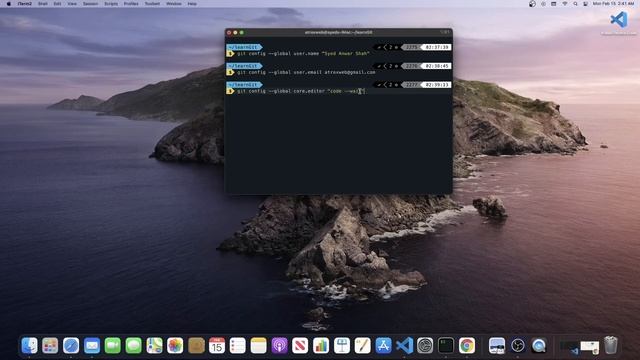Screen dimensions: 640x360
Task: Open Reminders from the dock
Action: coord(238,346)
